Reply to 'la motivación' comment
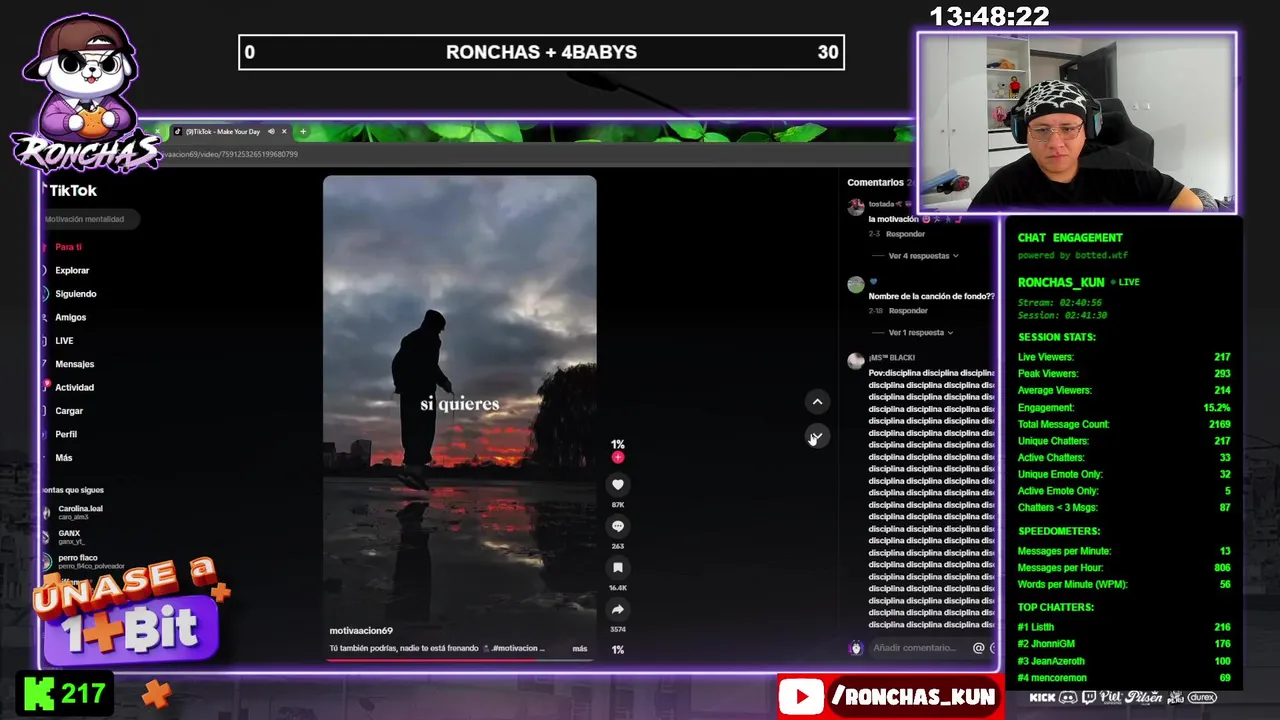1280x720 pixels. click(x=906, y=234)
